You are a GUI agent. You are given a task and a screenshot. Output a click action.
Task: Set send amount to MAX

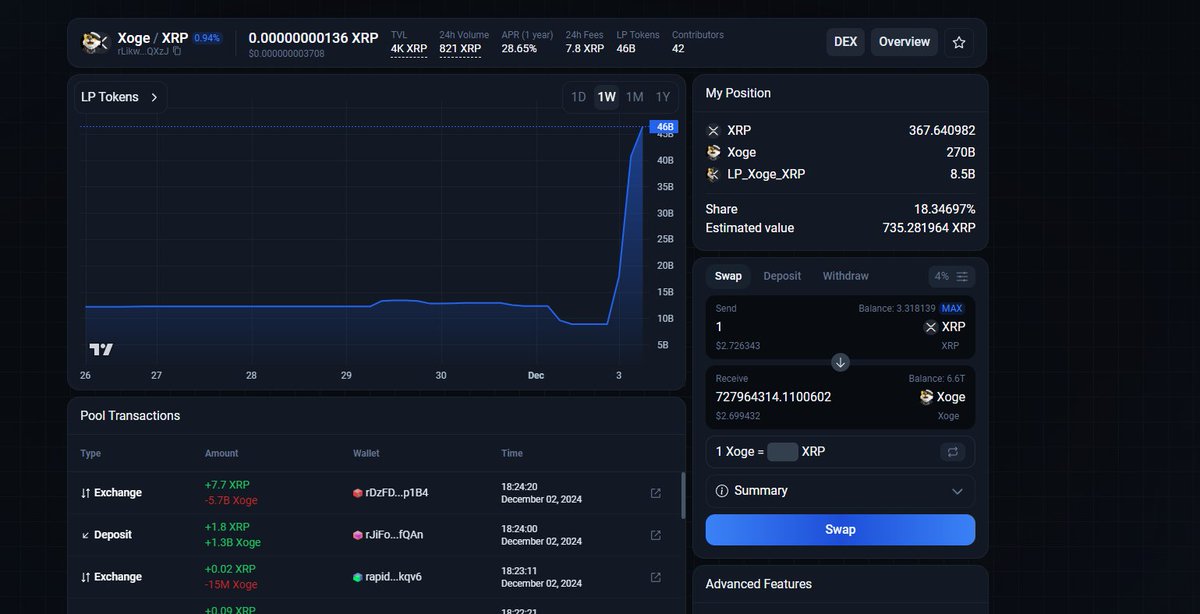(951, 308)
